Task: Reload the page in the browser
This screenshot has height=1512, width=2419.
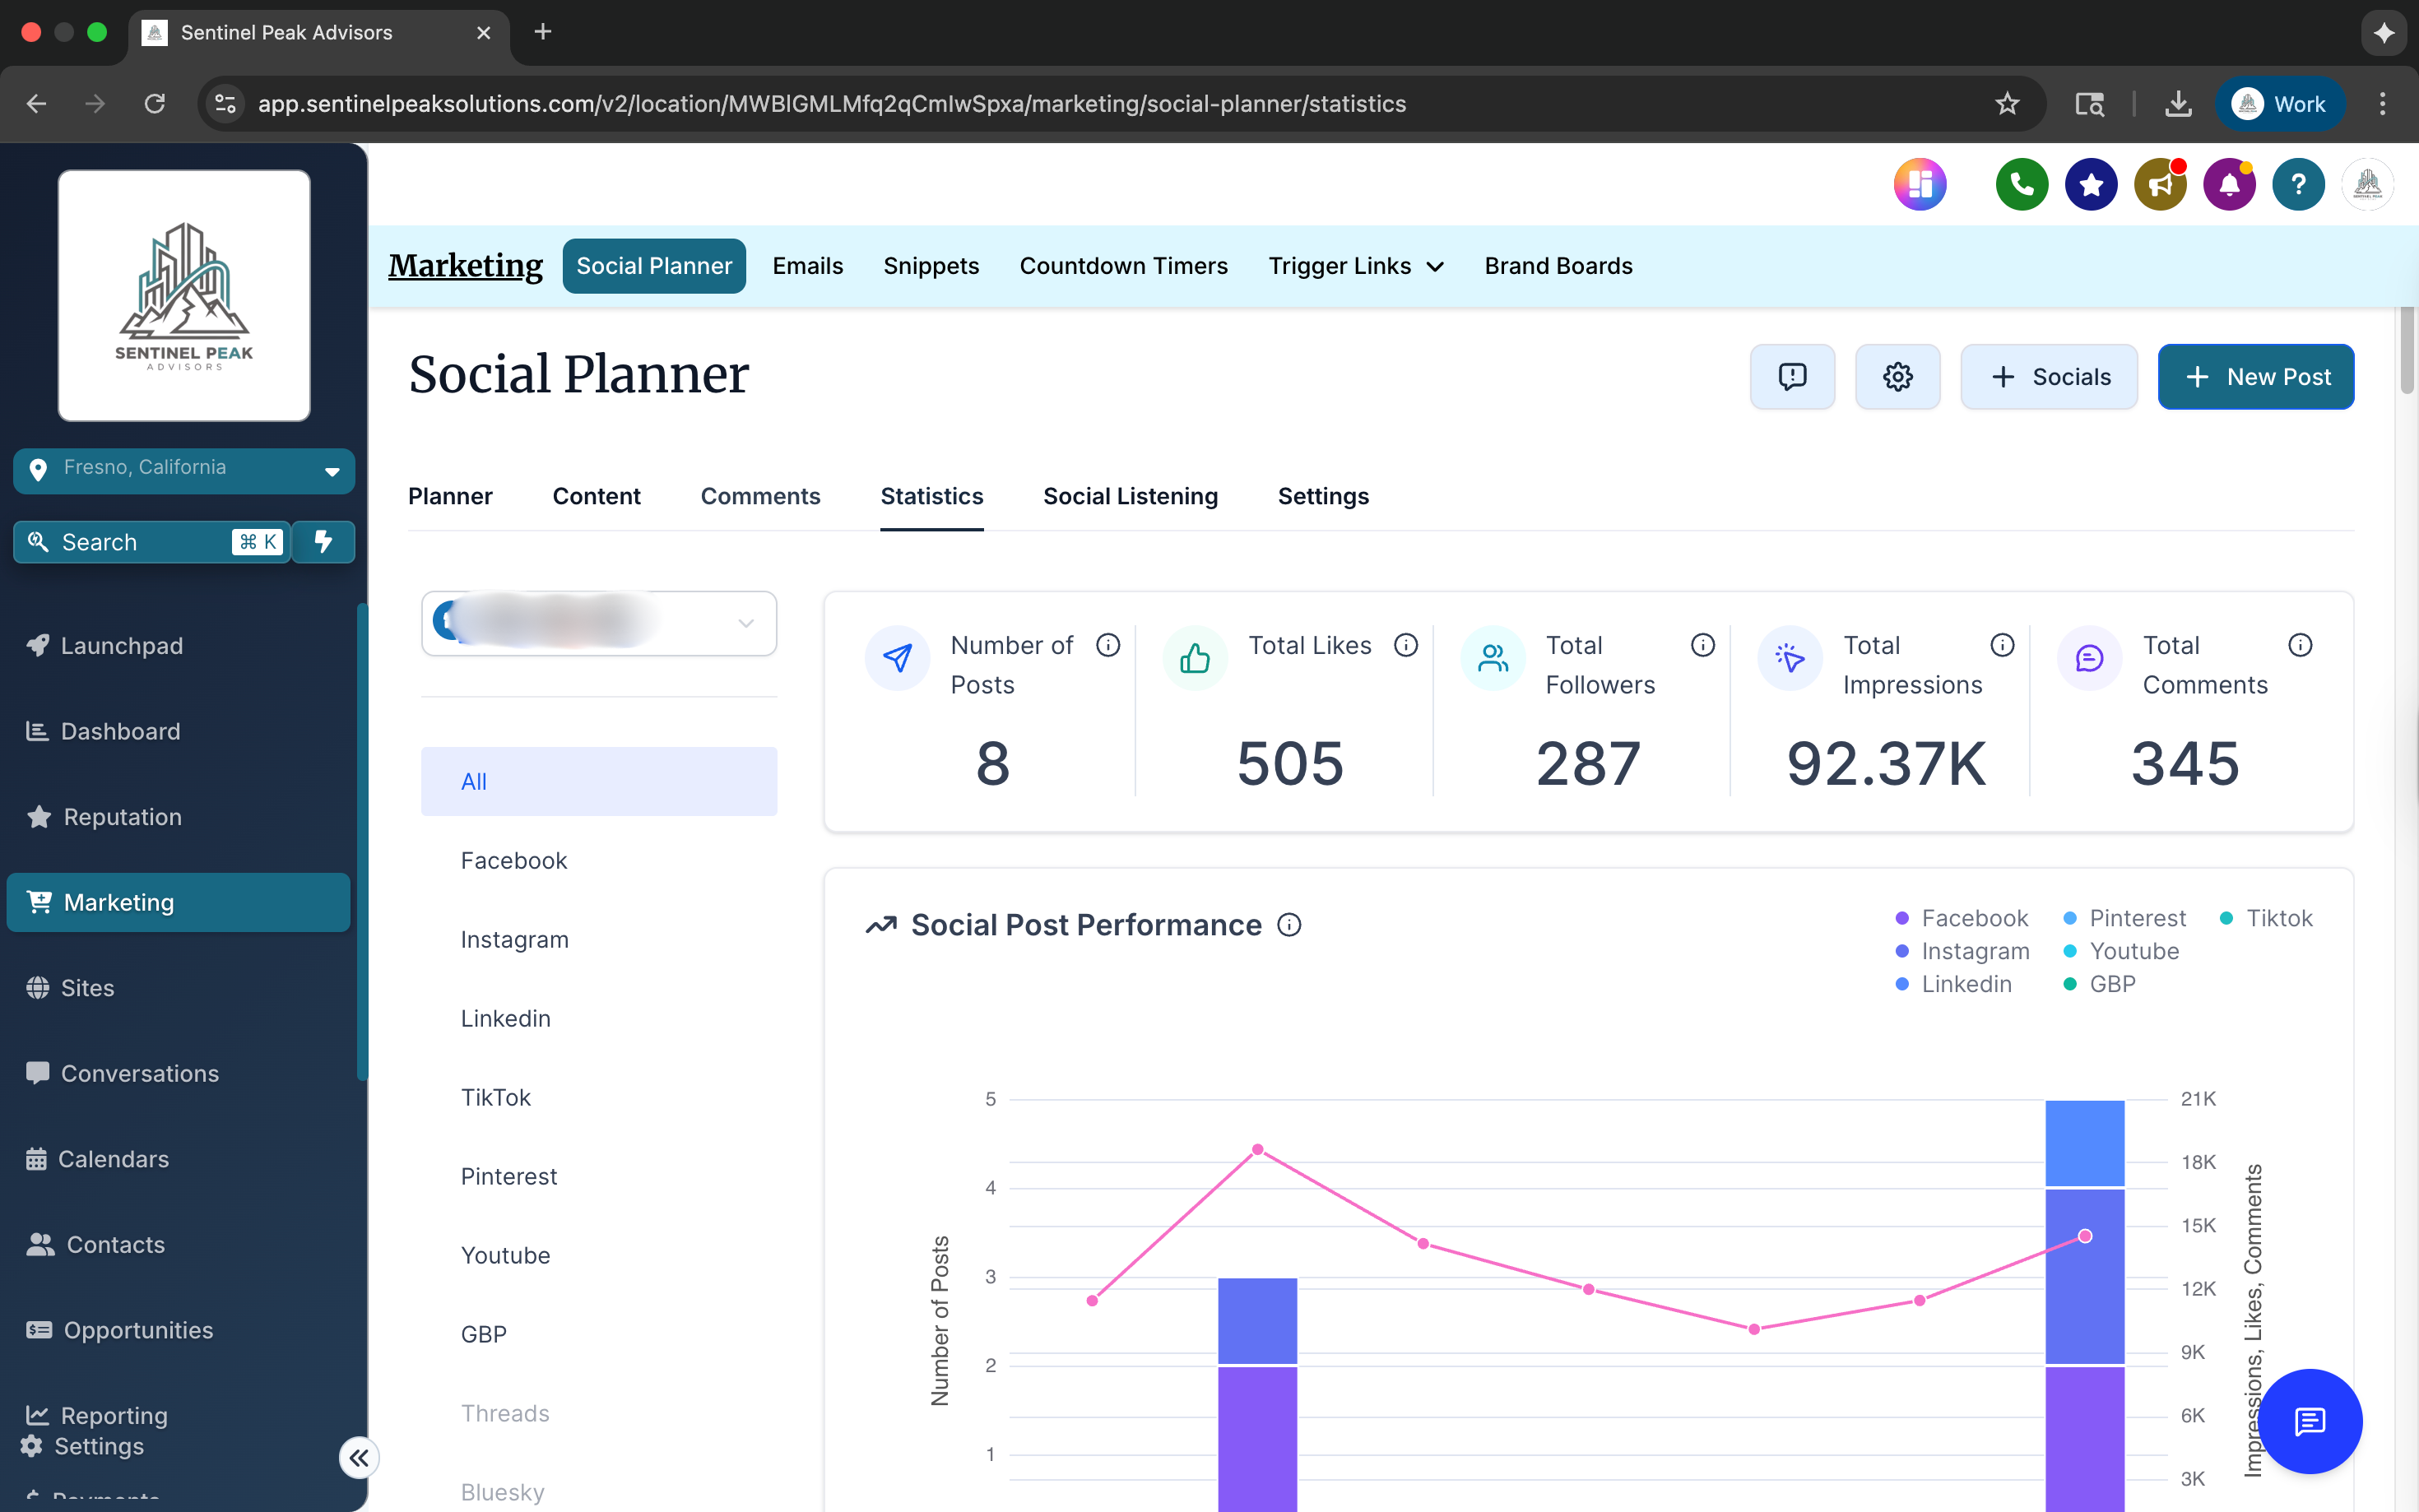Action: 154,104
